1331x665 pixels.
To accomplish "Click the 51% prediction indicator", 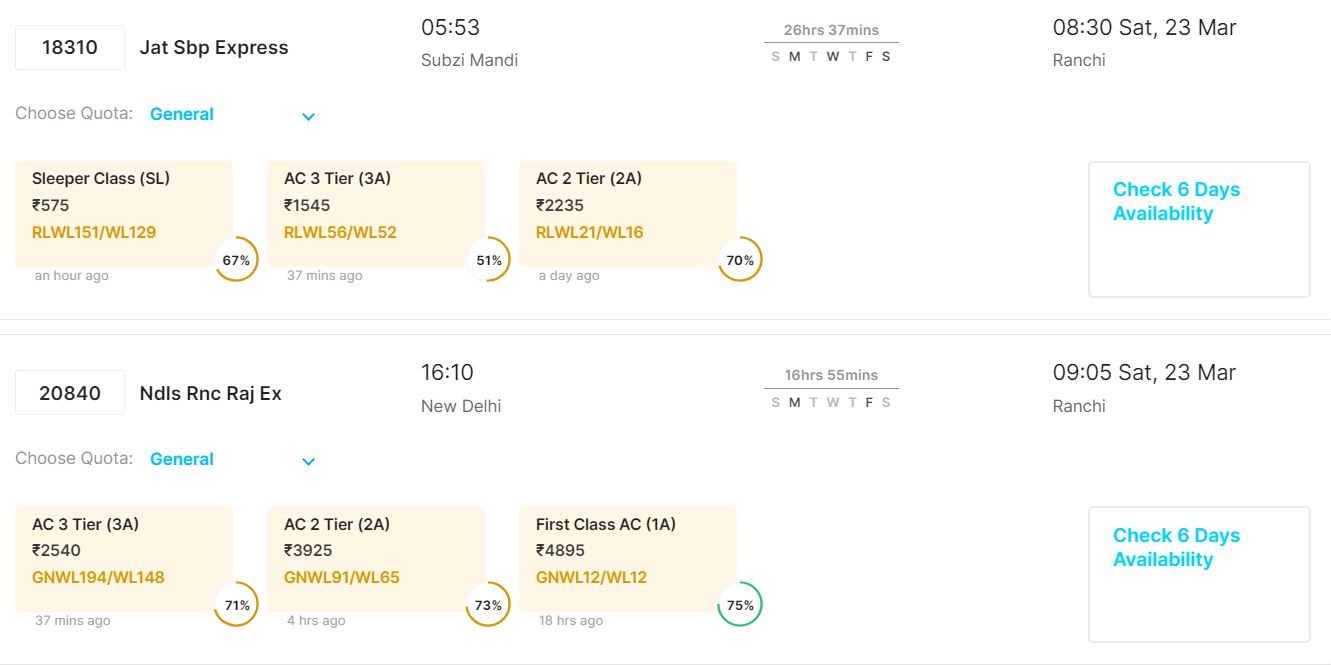I will pyautogui.click(x=489, y=260).
